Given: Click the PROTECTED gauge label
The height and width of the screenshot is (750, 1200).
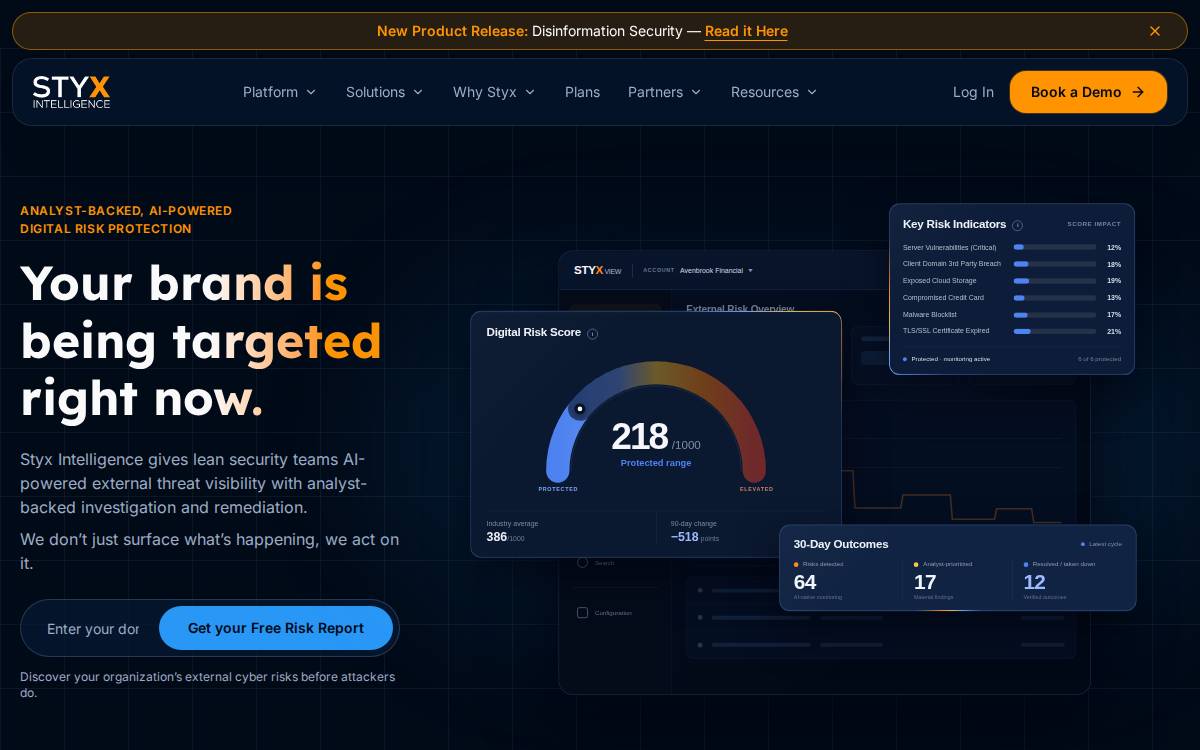Looking at the screenshot, I should [558, 489].
